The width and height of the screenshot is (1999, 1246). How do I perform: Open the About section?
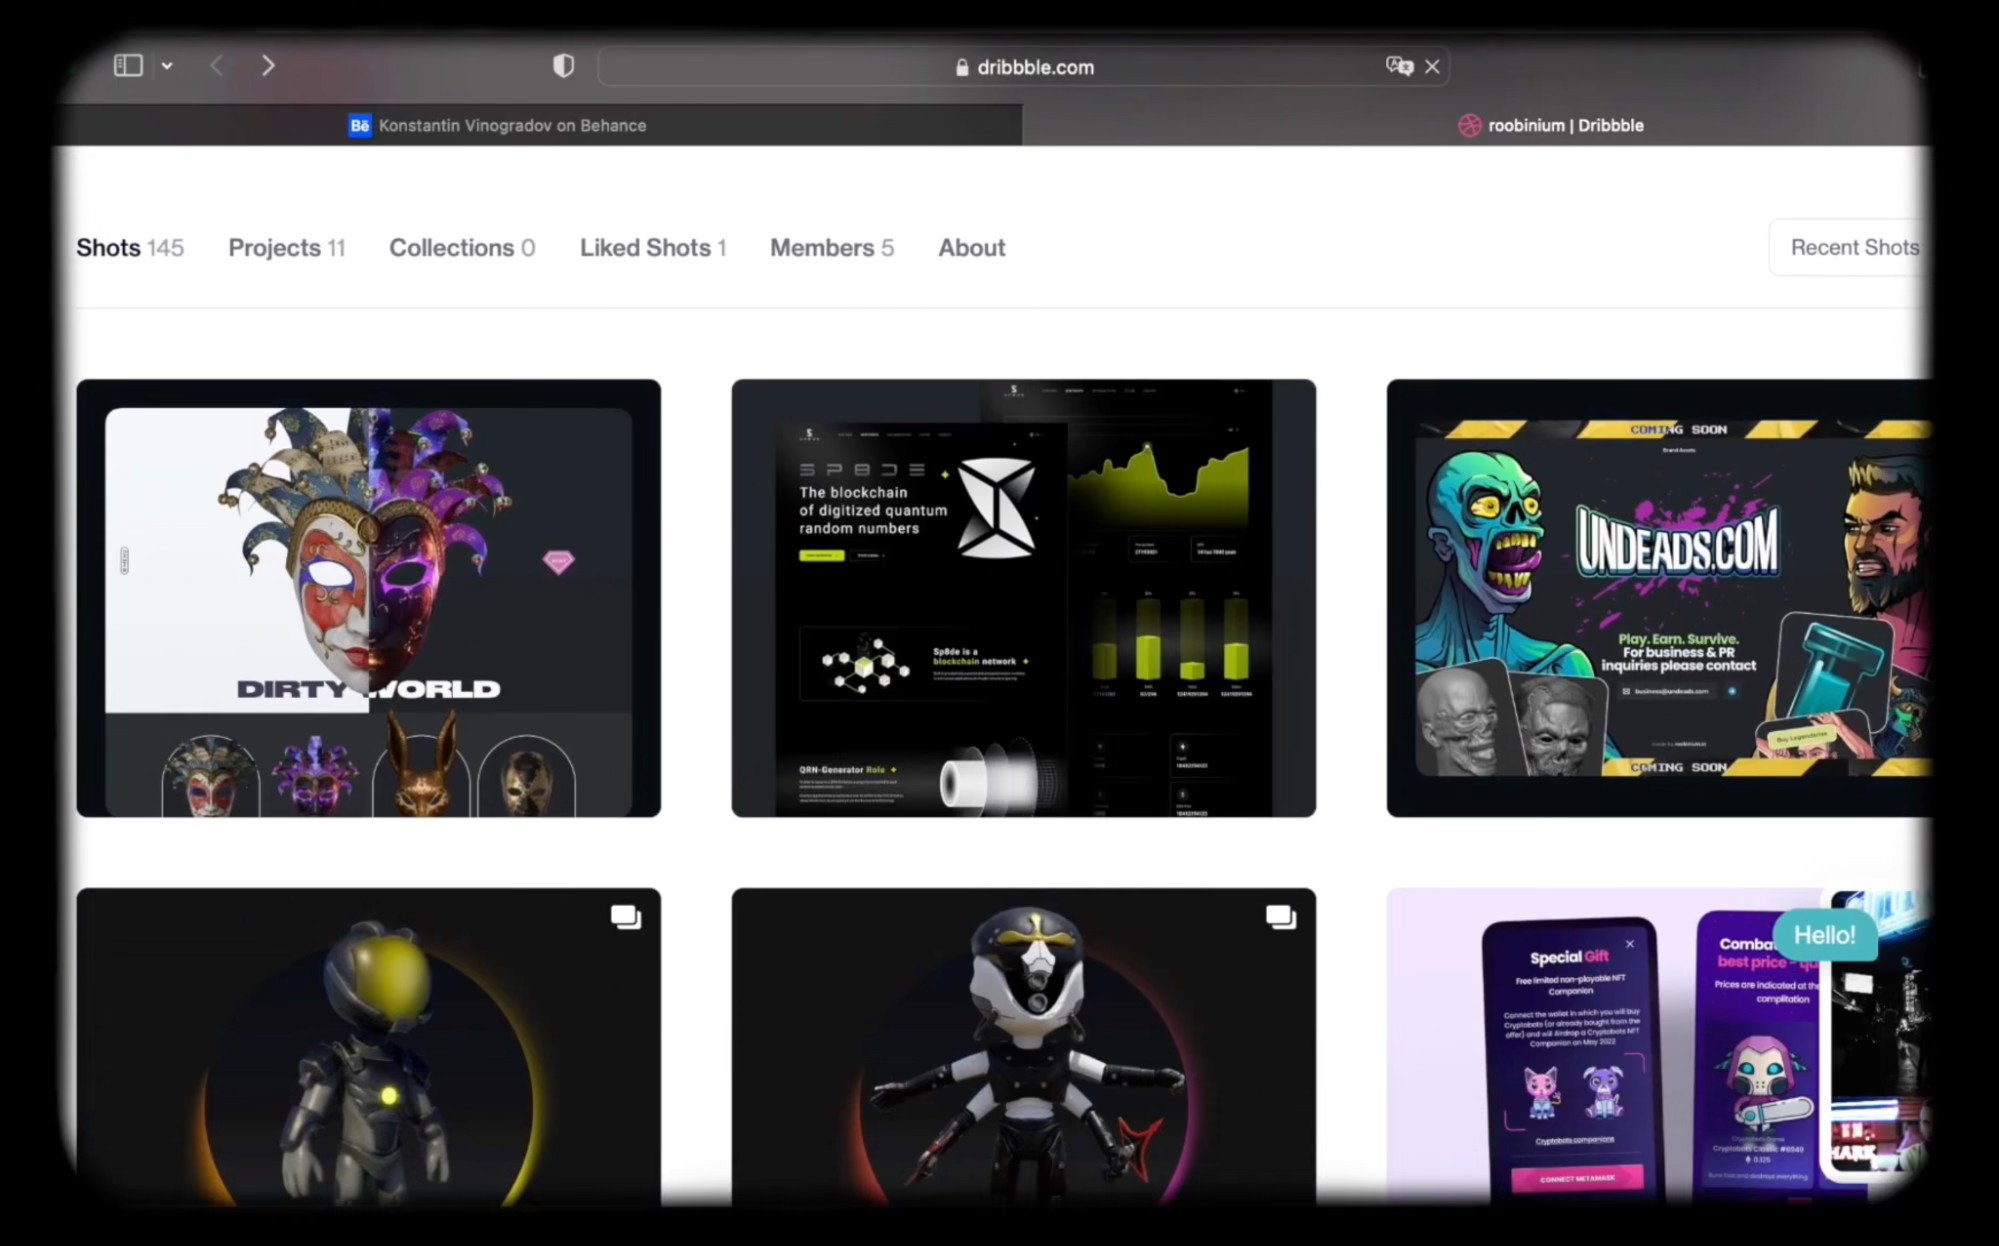971,247
